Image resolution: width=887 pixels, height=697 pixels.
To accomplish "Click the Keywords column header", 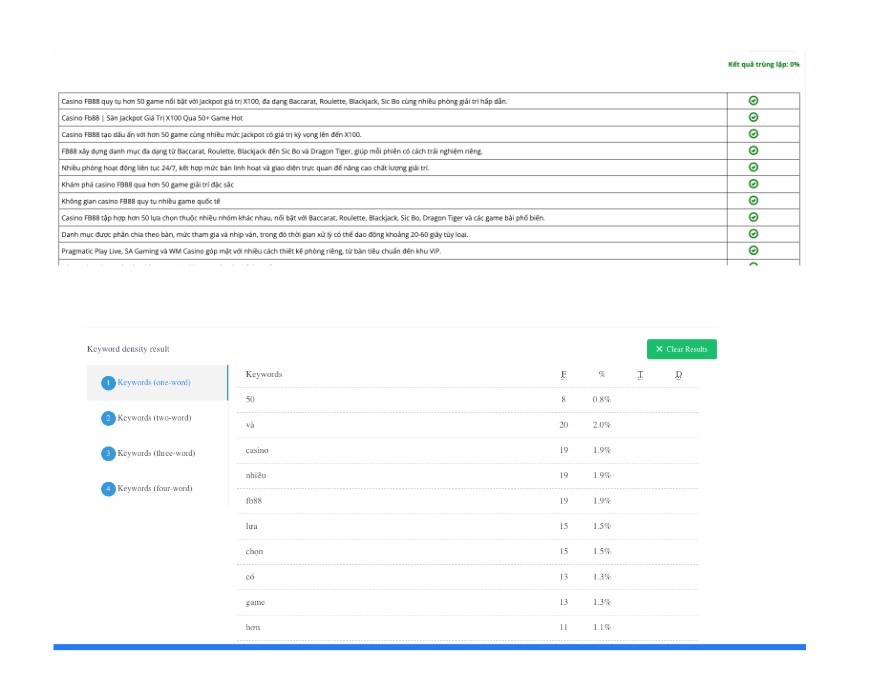I will pyautogui.click(x=264, y=375).
